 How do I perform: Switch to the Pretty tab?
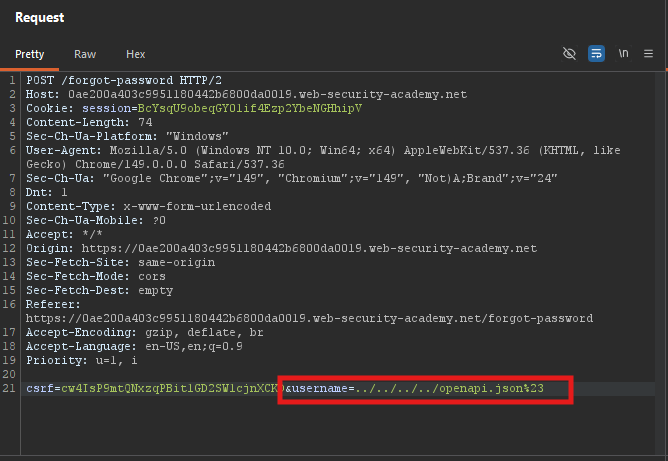point(29,54)
